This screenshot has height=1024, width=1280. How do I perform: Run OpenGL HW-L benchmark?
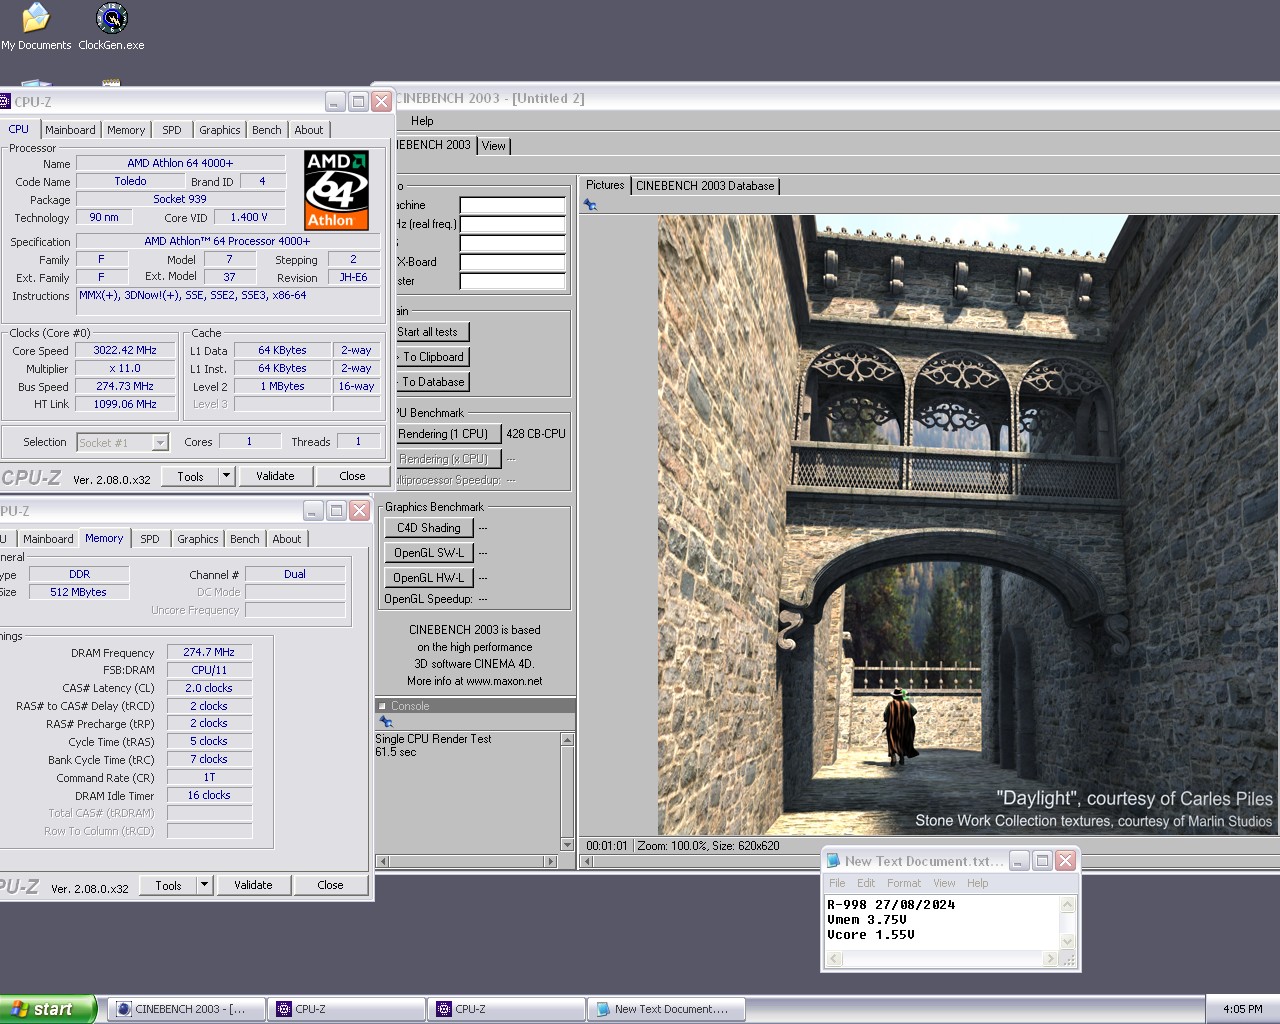pyautogui.click(x=429, y=578)
